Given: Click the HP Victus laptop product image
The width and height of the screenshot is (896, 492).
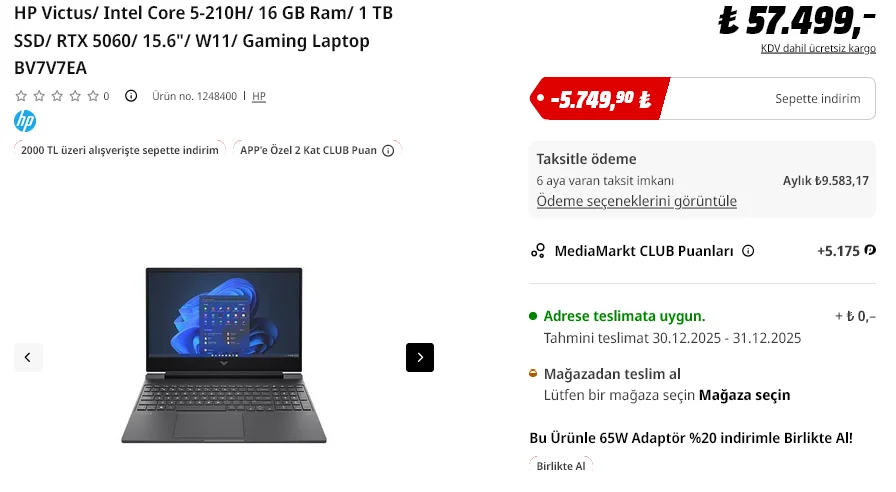Looking at the screenshot, I should (x=224, y=355).
